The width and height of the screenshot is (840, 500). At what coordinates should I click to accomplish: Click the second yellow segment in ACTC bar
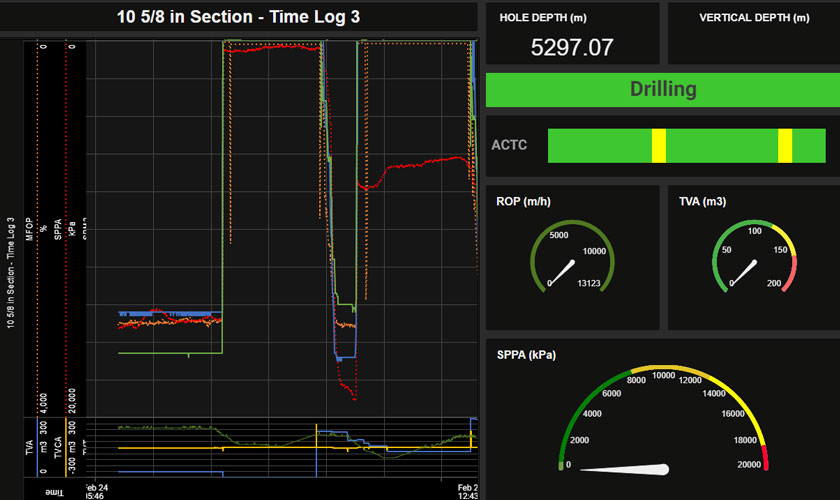pyautogui.click(x=785, y=146)
